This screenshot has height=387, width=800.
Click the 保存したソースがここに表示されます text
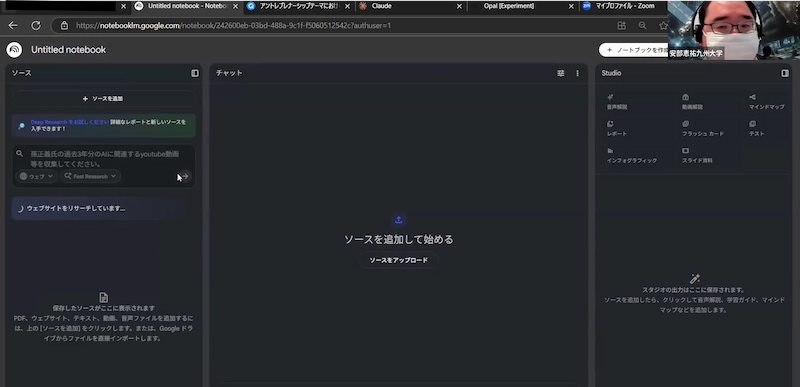coord(104,308)
